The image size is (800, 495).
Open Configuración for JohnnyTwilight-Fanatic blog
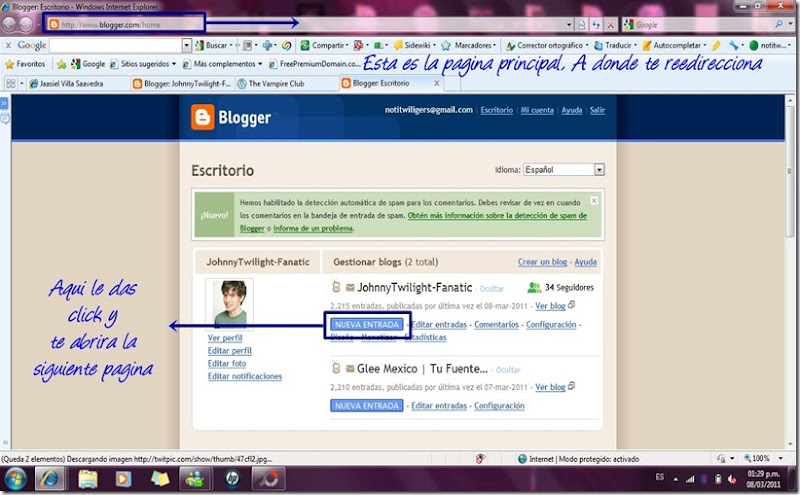click(x=551, y=325)
